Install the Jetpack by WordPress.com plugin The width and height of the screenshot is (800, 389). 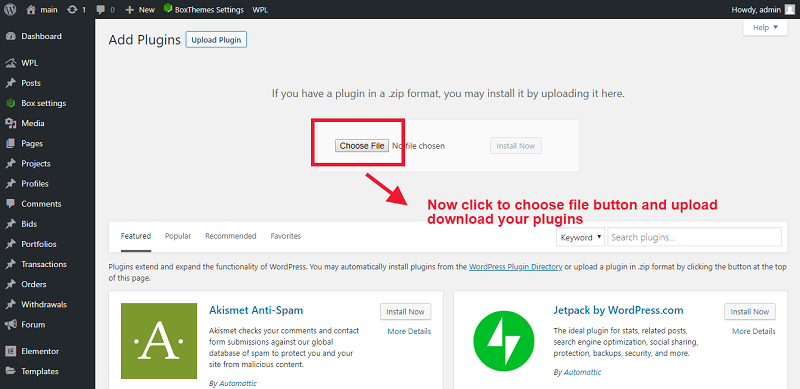coord(750,311)
